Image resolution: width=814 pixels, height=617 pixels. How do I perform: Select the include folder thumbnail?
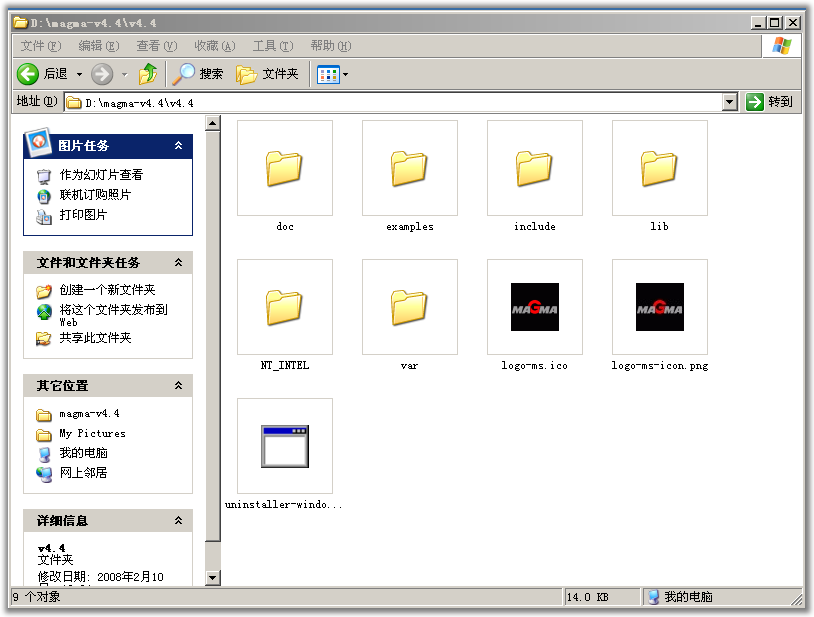pos(535,168)
